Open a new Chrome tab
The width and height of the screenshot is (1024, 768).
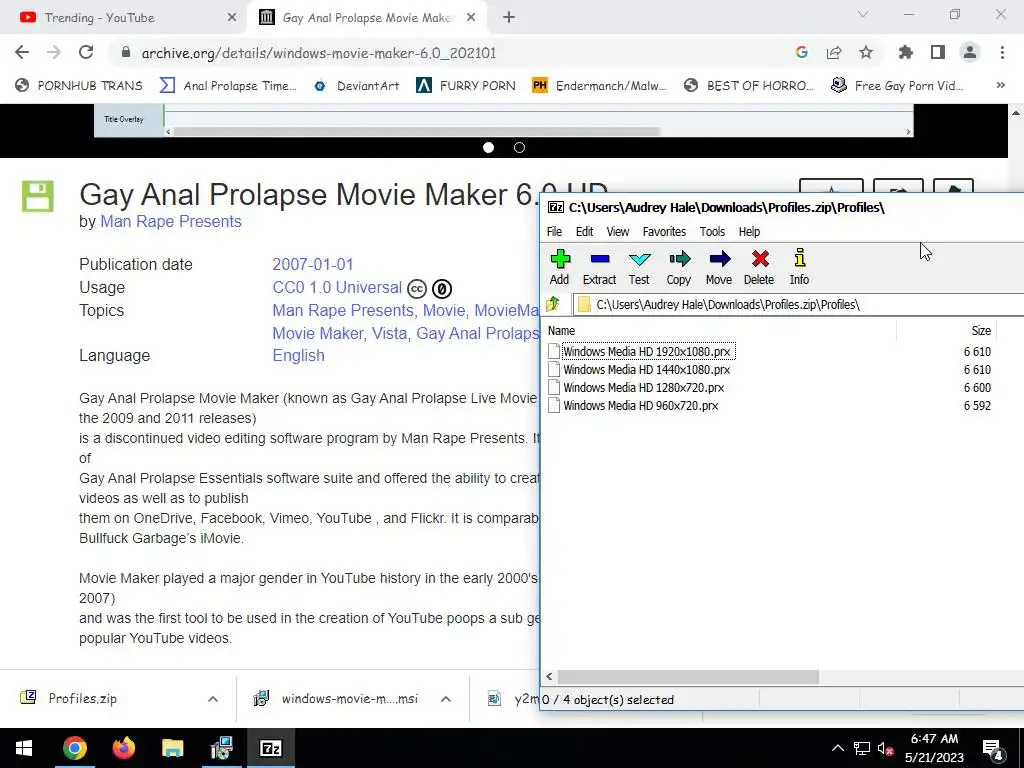tap(509, 18)
